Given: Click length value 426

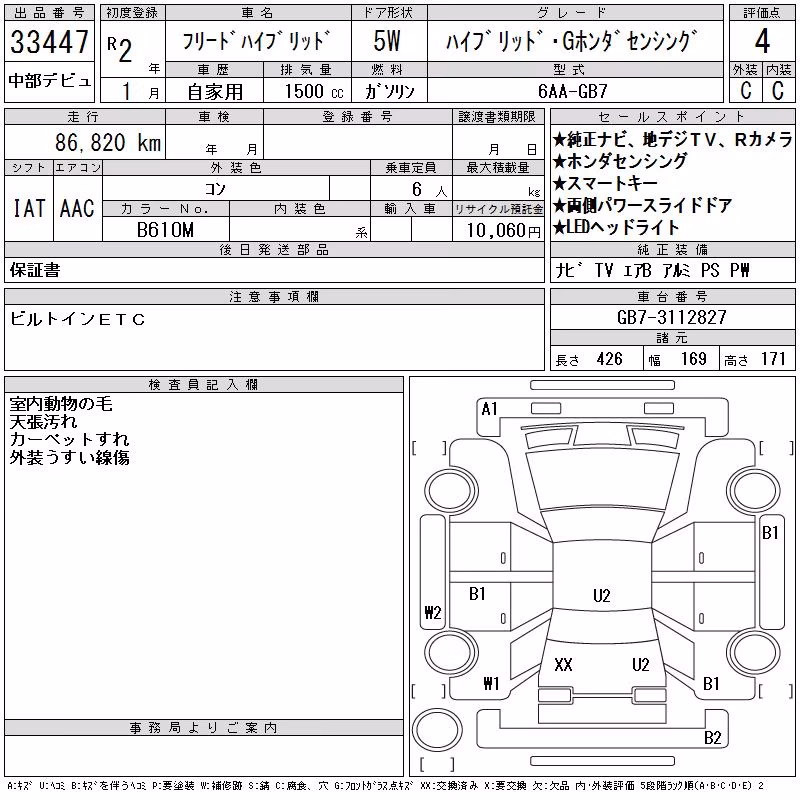Looking at the screenshot, I should click(610, 359).
